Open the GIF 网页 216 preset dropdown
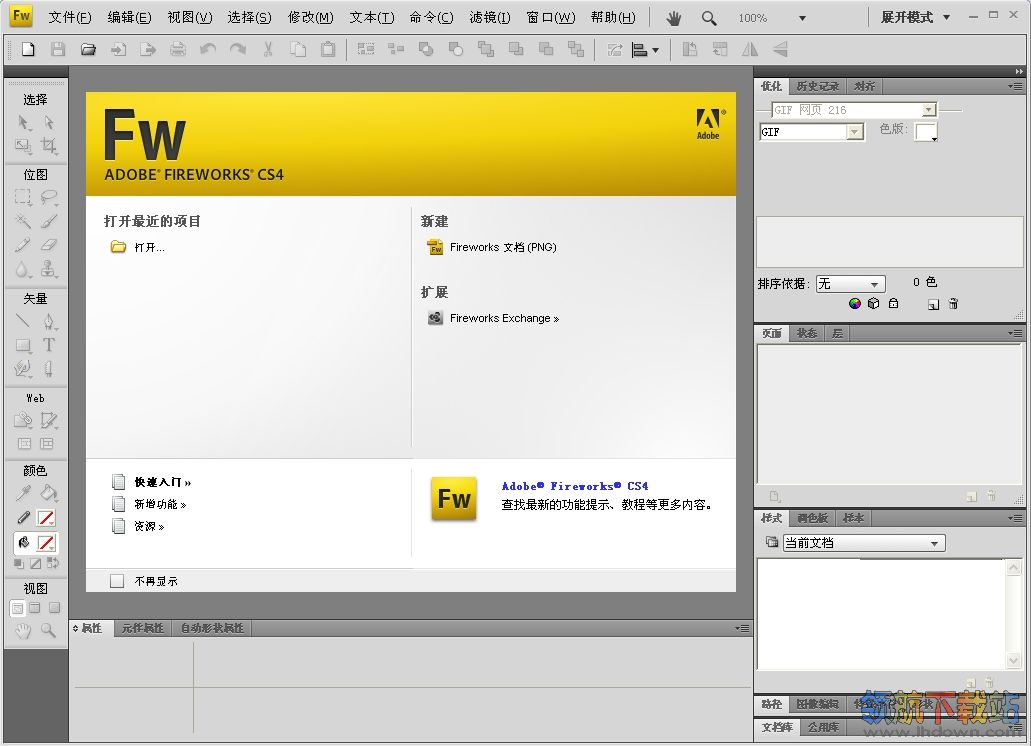The width and height of the screenshot is (1031, 746). pyautogui.click(x=928, y=110)
